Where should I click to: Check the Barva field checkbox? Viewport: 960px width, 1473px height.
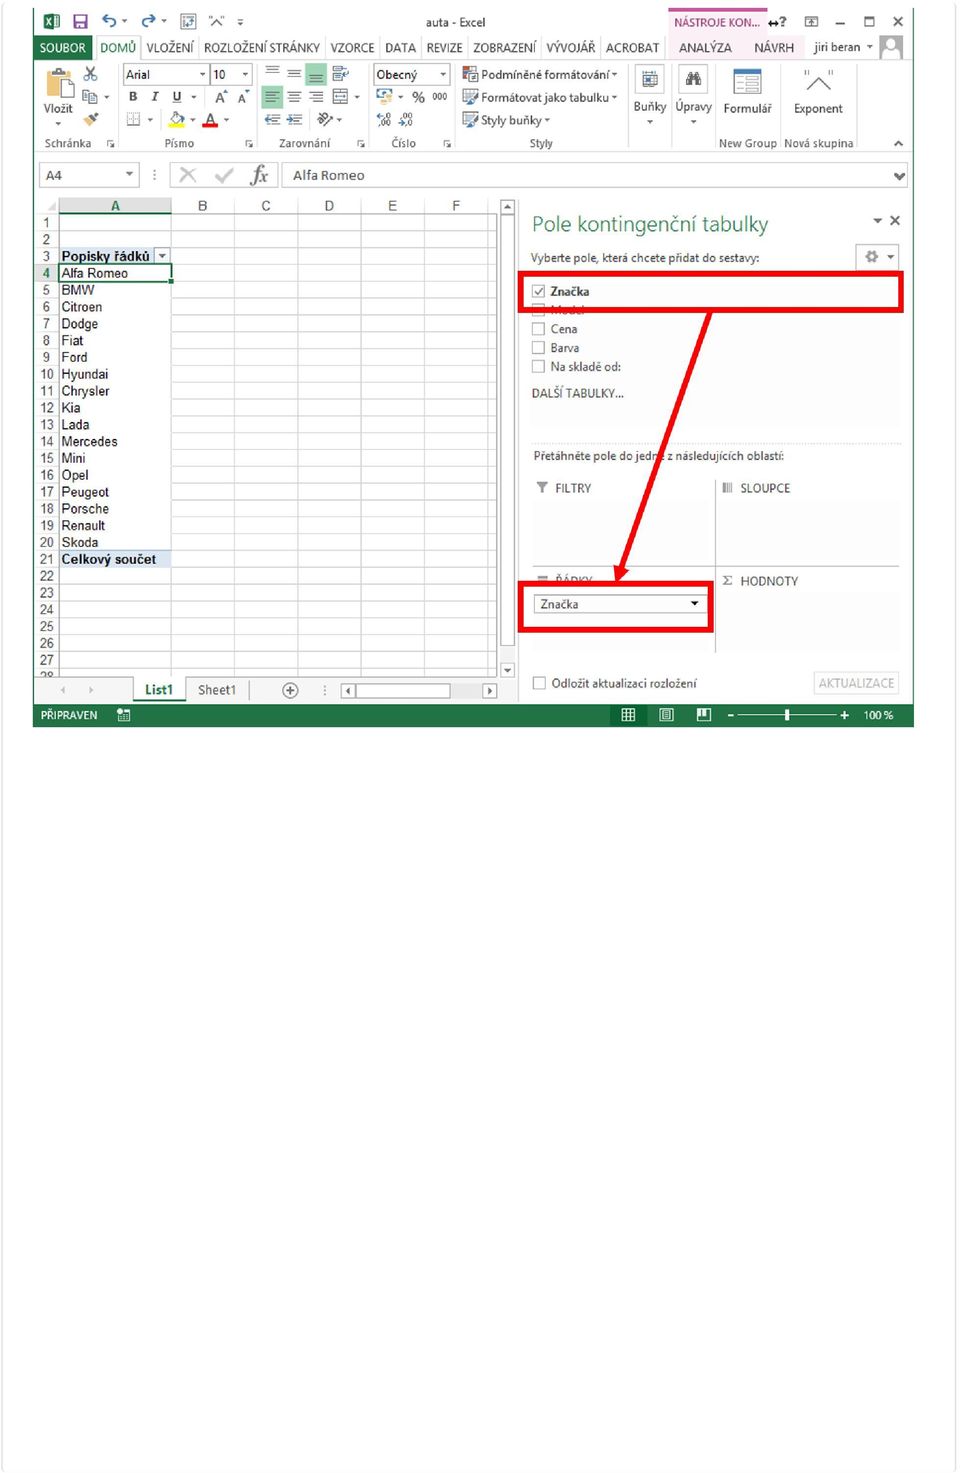click(538, 348)
